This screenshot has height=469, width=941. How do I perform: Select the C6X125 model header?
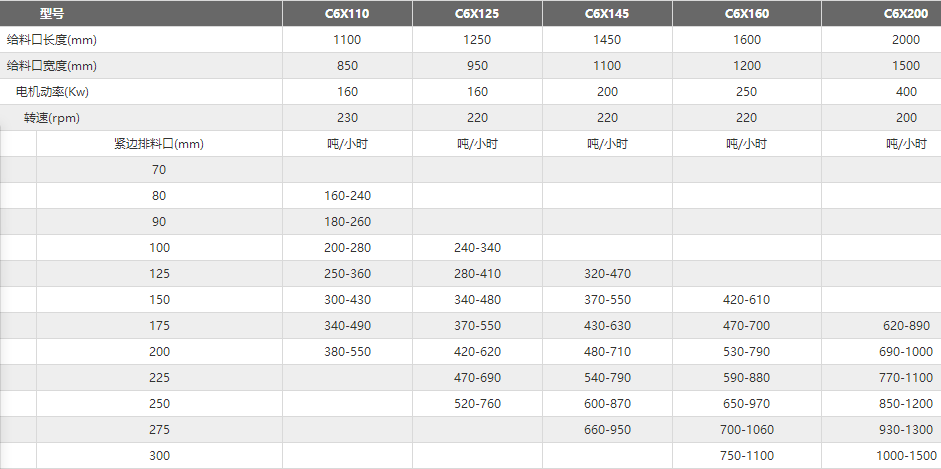coord(478,13)
